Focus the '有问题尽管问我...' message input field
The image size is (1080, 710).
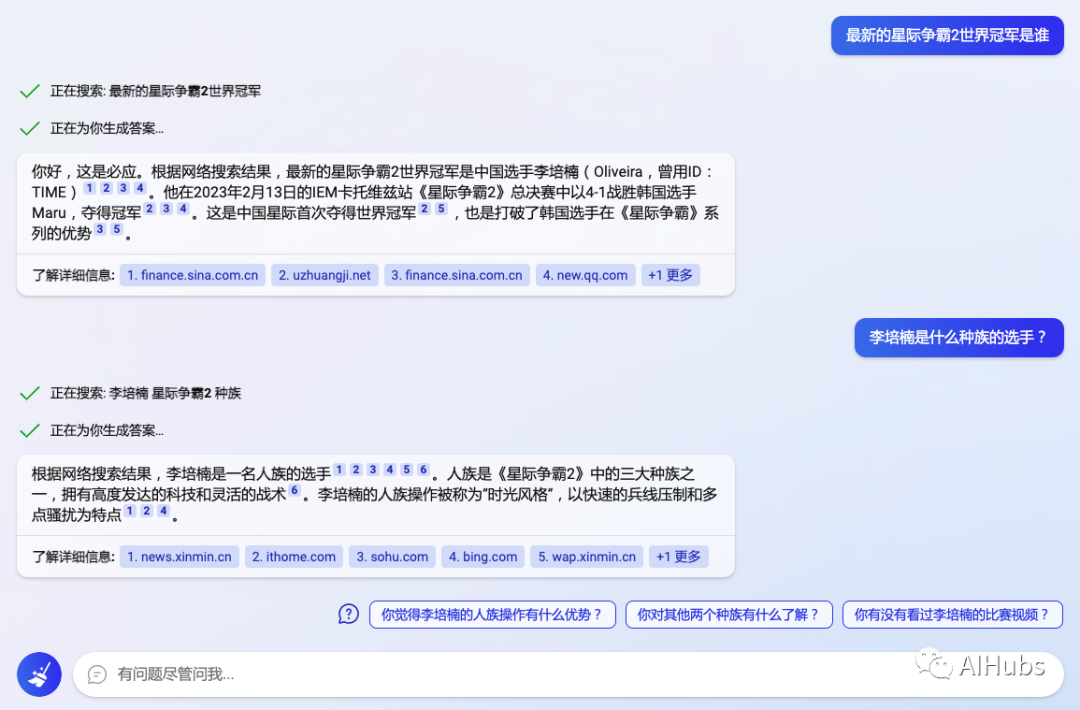pyautogui.click(x=568, y=674)
